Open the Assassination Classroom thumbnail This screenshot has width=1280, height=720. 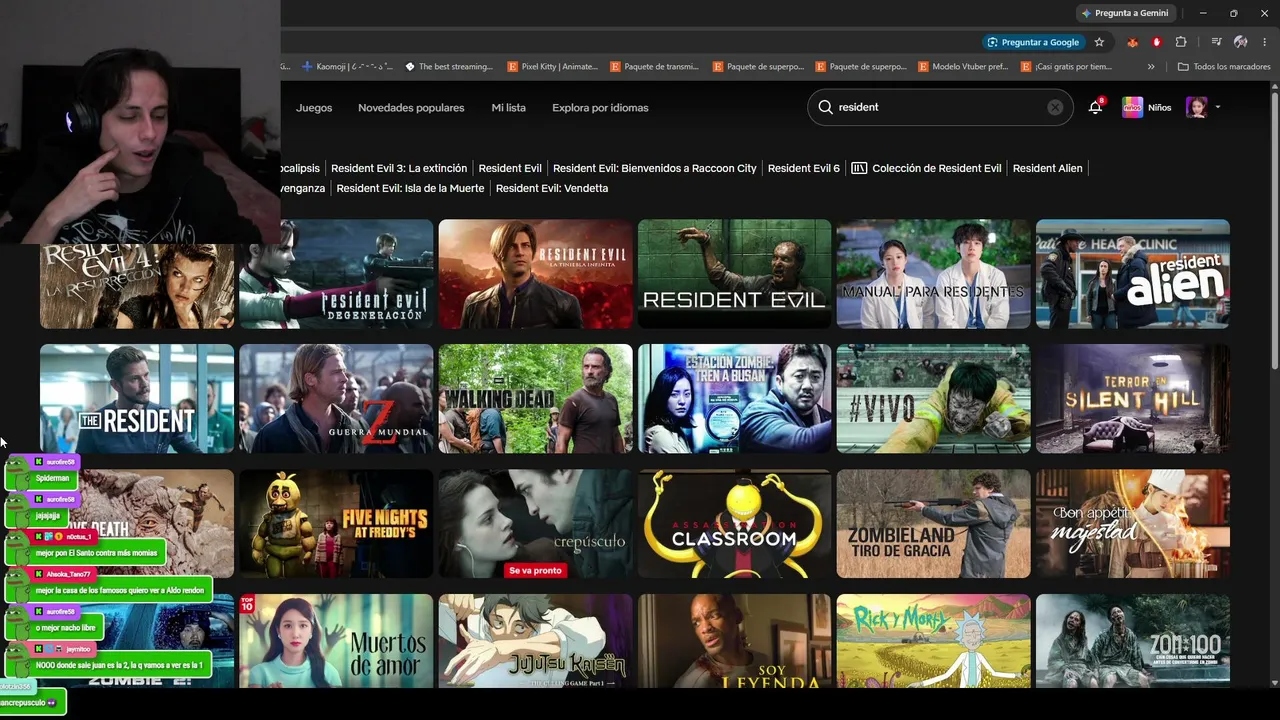point(734,524)
